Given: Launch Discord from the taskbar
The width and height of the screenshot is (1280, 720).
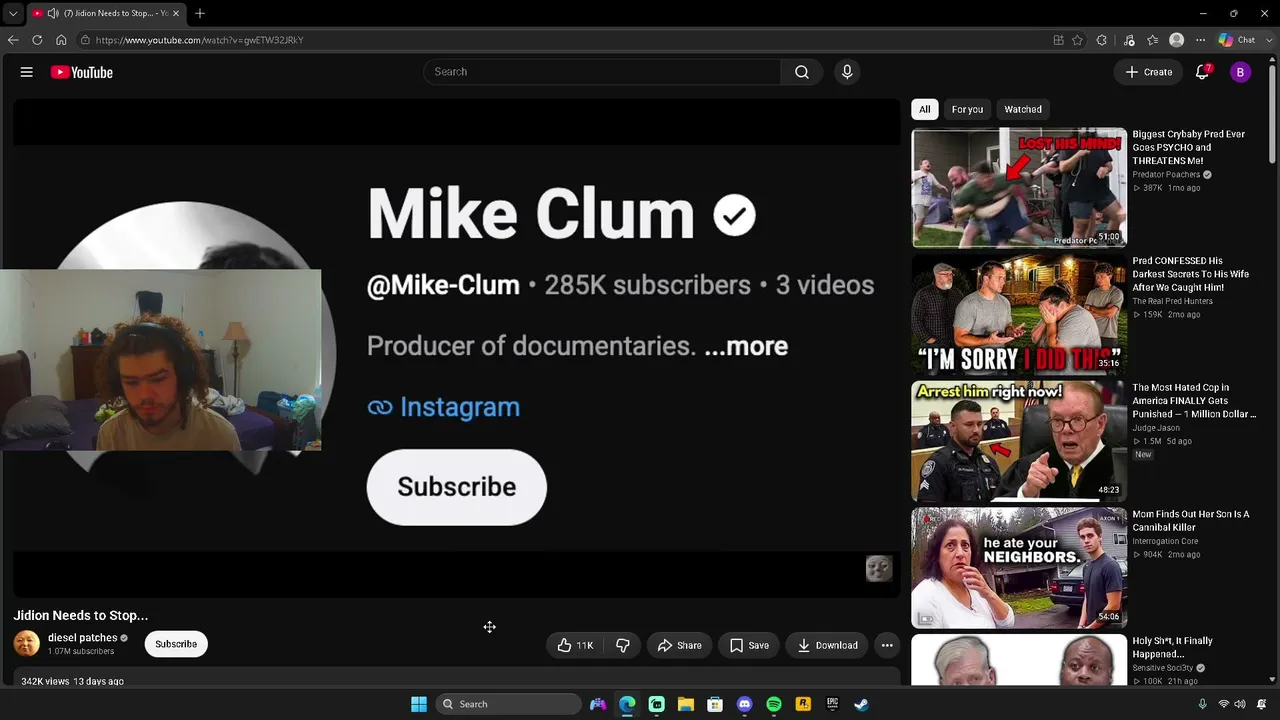Looking at the screenshot, I should coord(744,704).
